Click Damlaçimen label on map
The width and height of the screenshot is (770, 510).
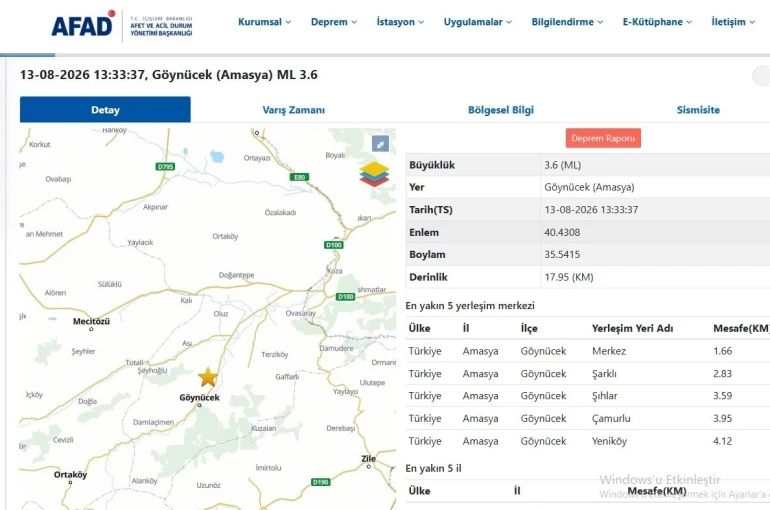(153, 422)
